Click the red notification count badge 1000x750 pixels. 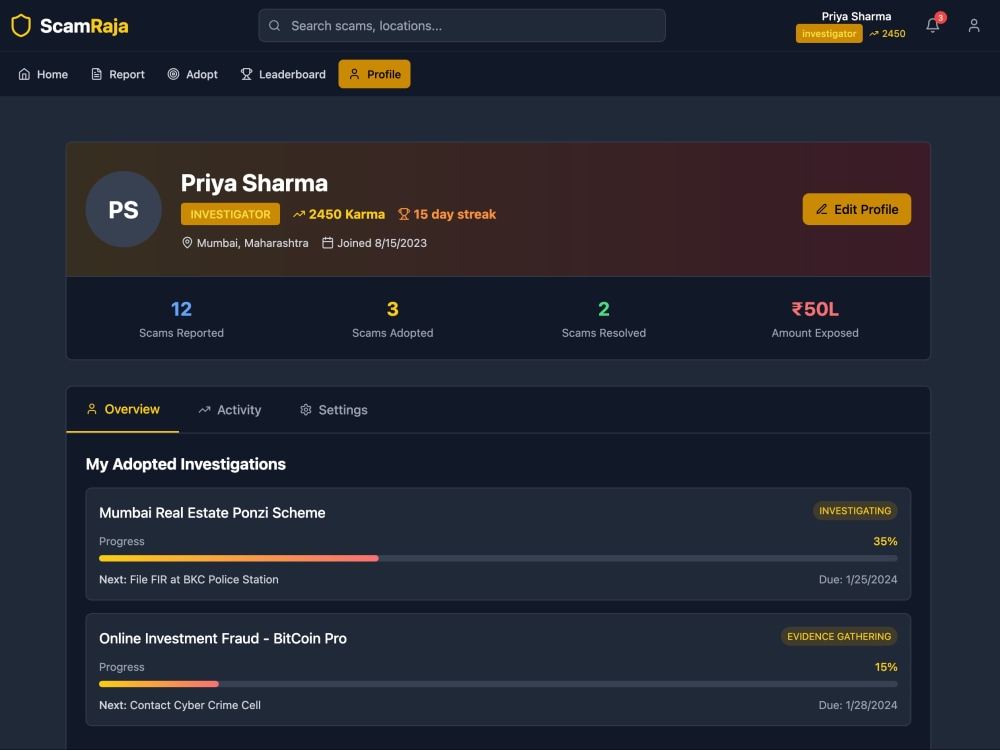(940, 18)
